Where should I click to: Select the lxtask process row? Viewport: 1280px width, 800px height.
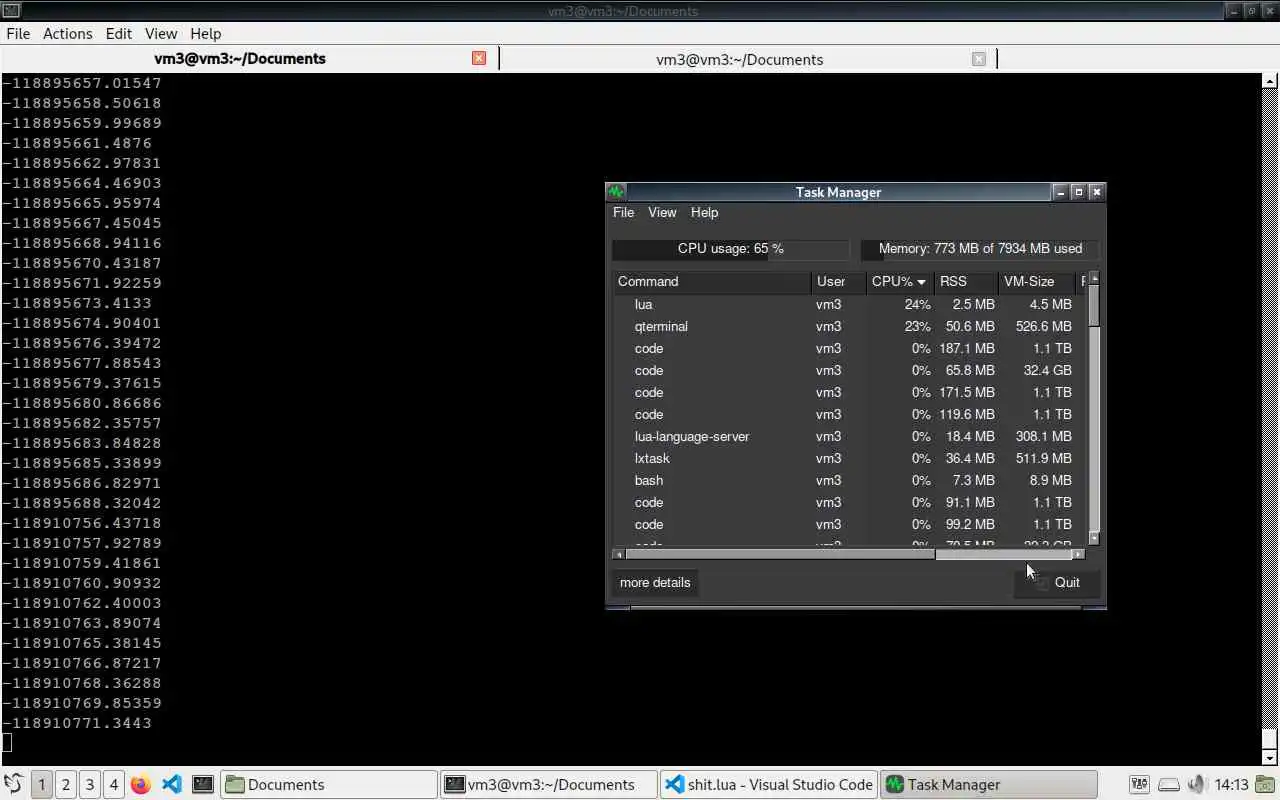849,458
